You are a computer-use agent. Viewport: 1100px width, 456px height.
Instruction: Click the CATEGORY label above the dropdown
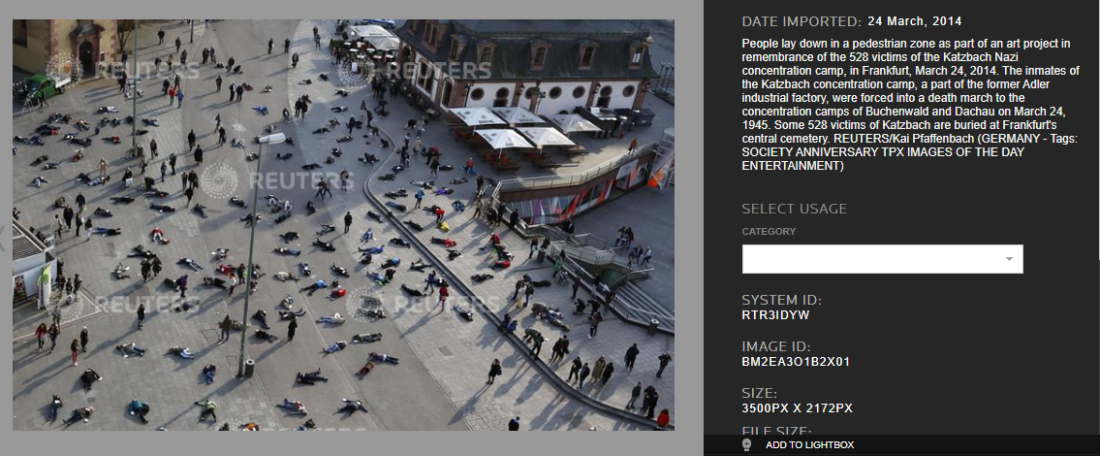tap(769, 232)
